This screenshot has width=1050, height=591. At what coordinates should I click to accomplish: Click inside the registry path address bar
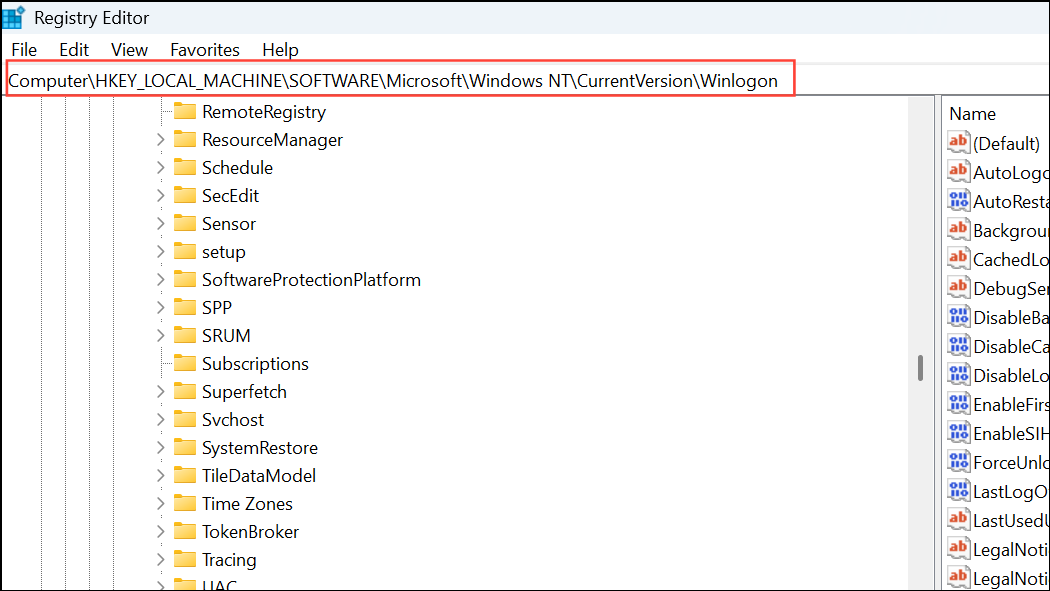(x=400, y=80)
